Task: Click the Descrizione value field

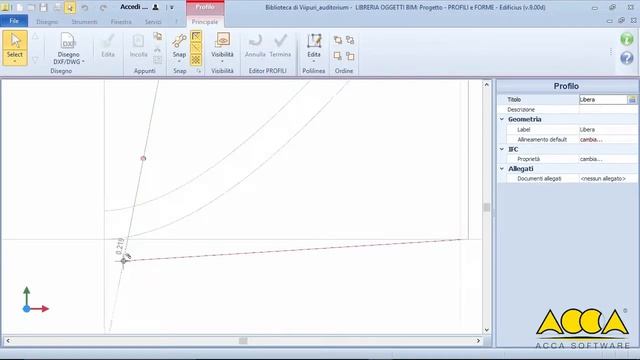Action: pos(608,109)
